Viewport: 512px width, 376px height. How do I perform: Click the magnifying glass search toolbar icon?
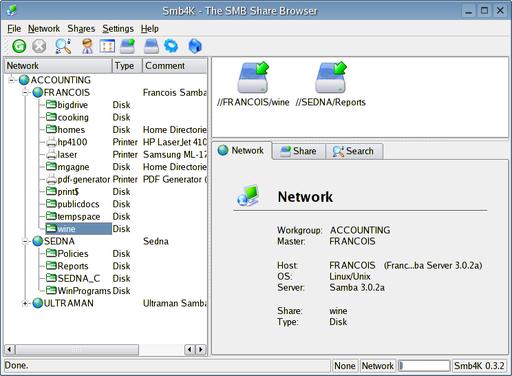pyautogui.click(x=63, y=46)
